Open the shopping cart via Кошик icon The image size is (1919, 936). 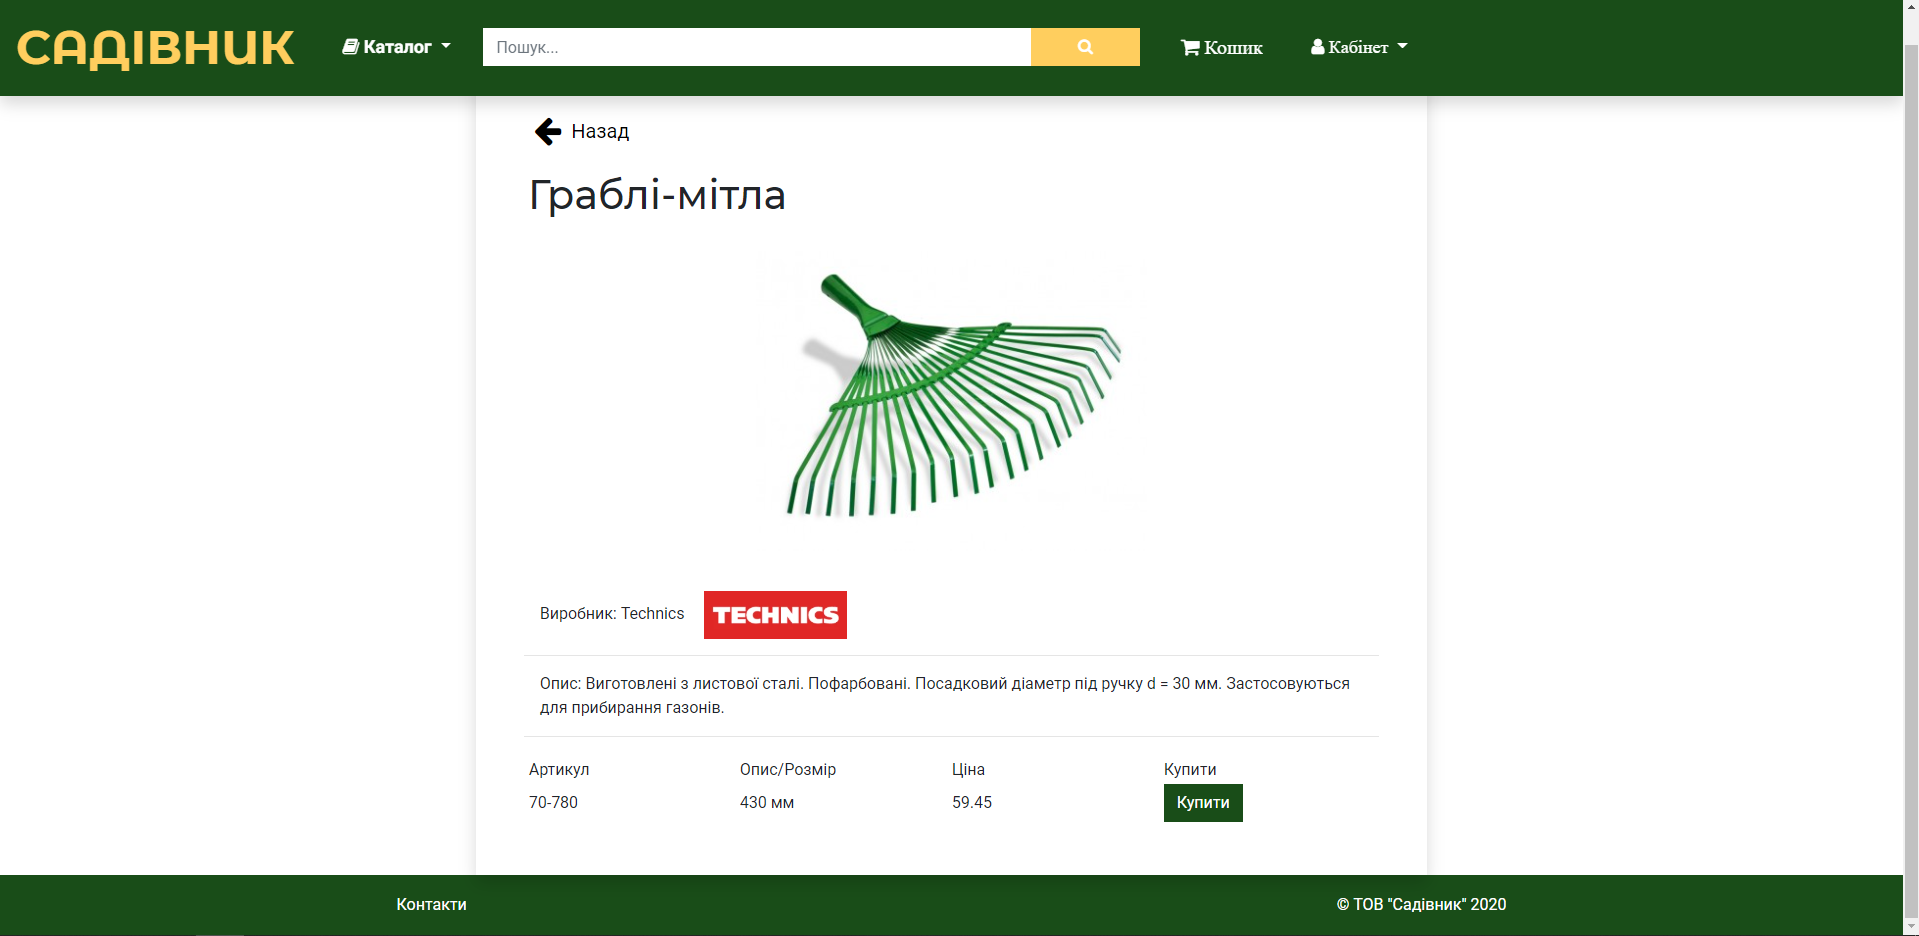tap(1190, 46)
